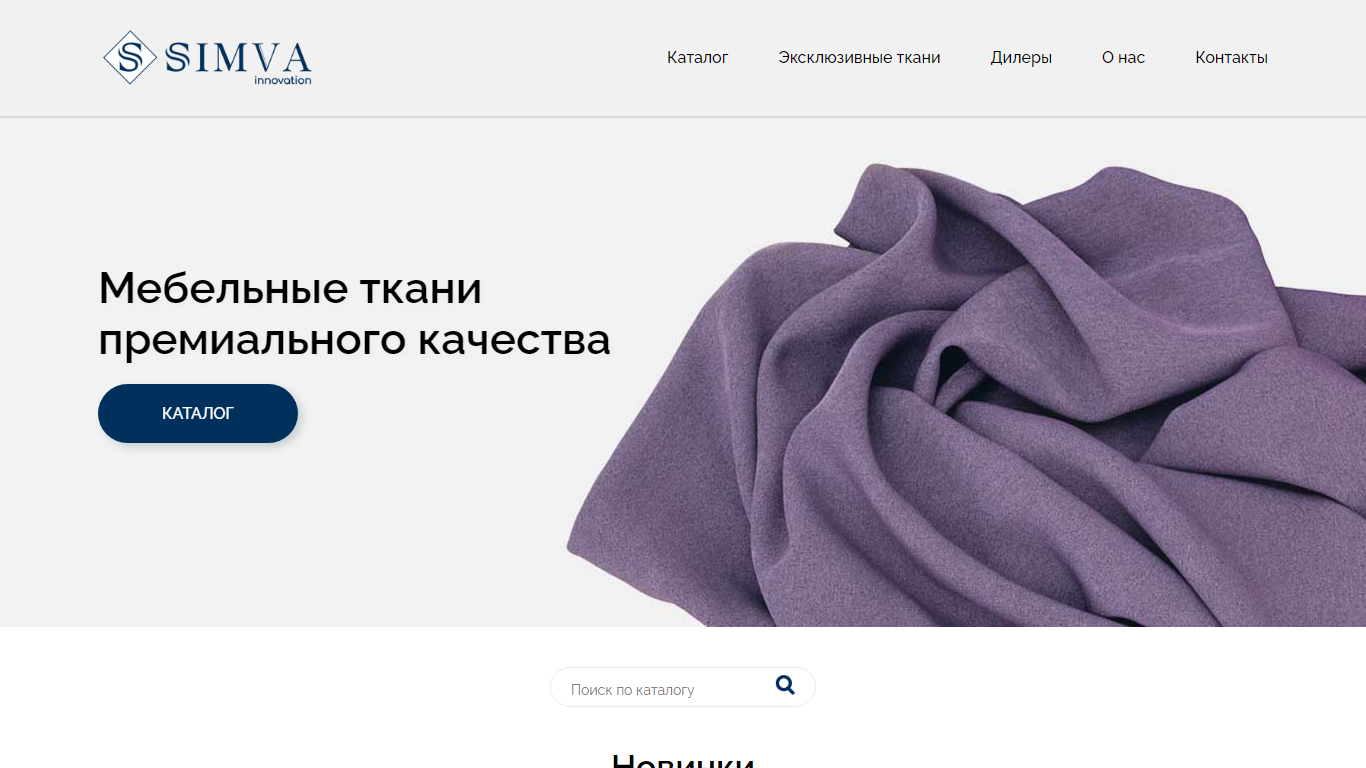Click the премиального качества headline line
1366x768 pixels.
click(354, 340)
